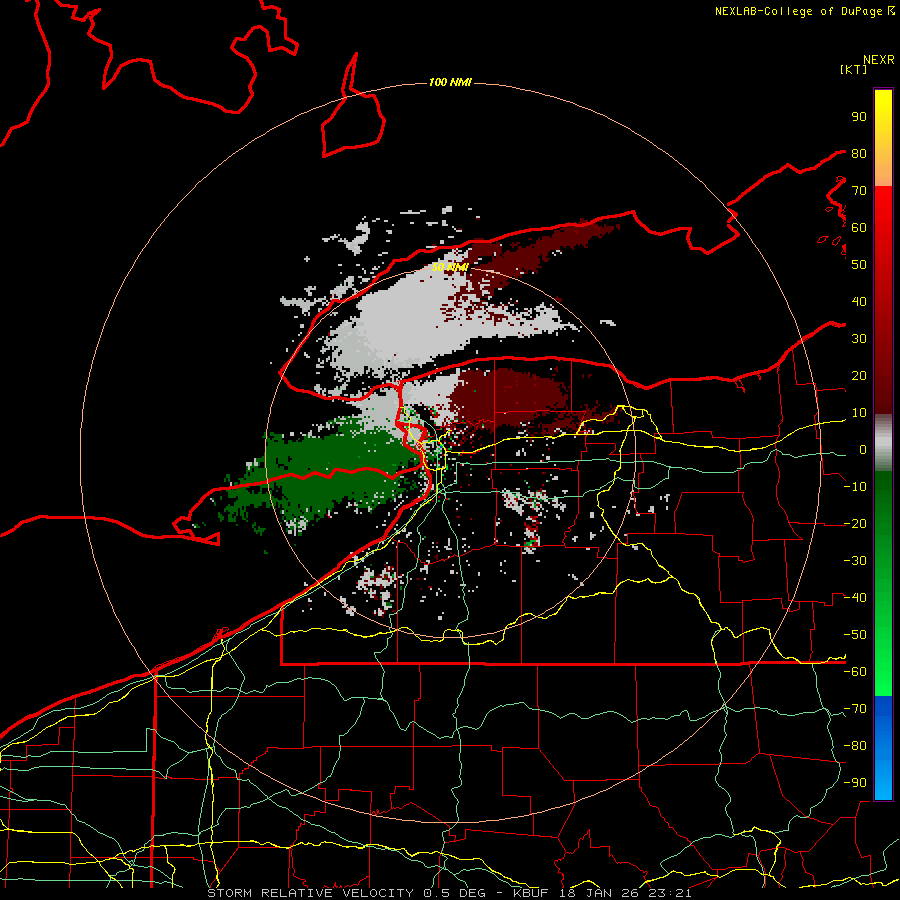Select the -40 knots scale label

[855, 598]
